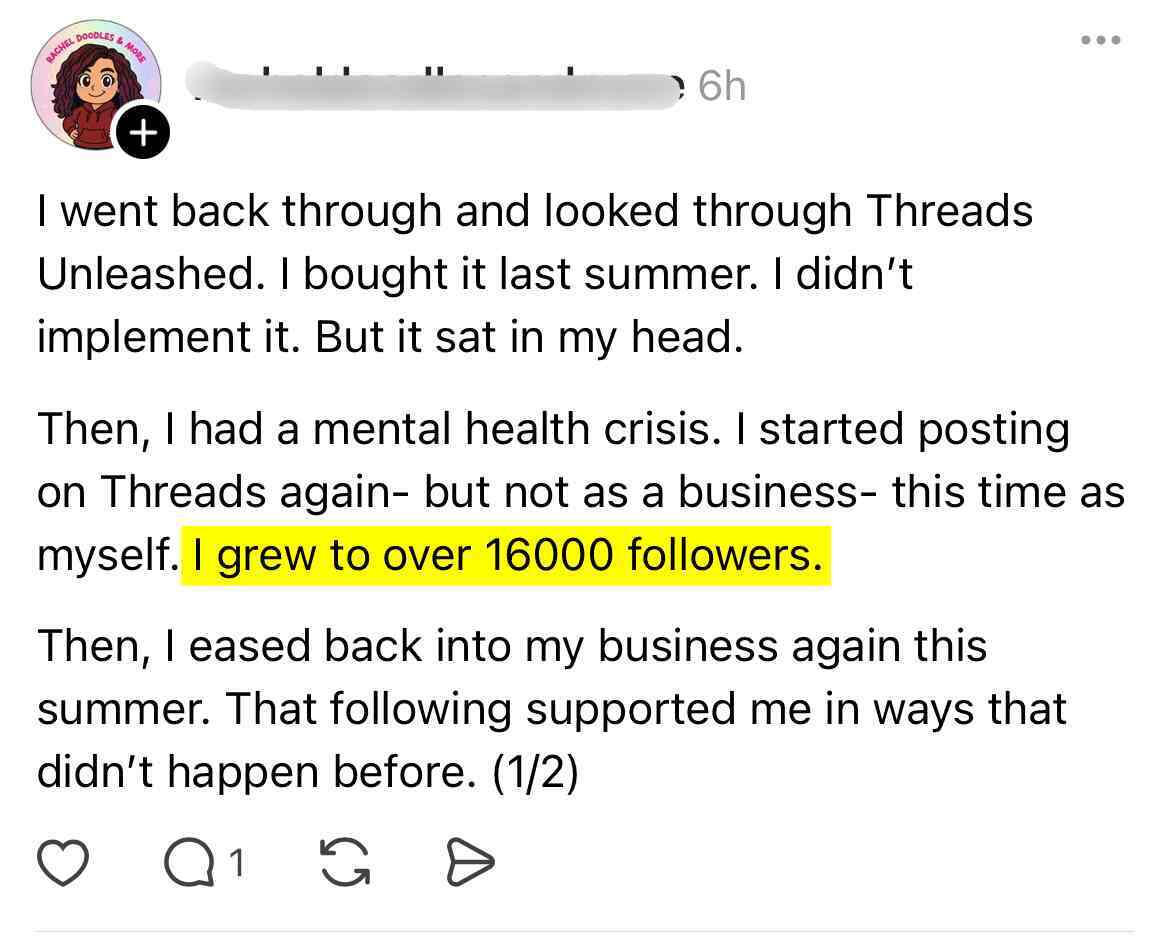Click the highlighted 16000 followers sentence
Viewport: 1170px width, 941px height.
(506, 555)
